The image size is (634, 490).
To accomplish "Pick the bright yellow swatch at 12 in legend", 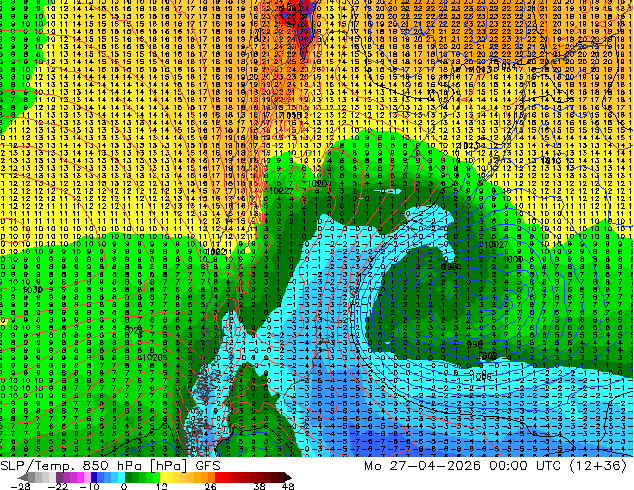I will (163, 477).
